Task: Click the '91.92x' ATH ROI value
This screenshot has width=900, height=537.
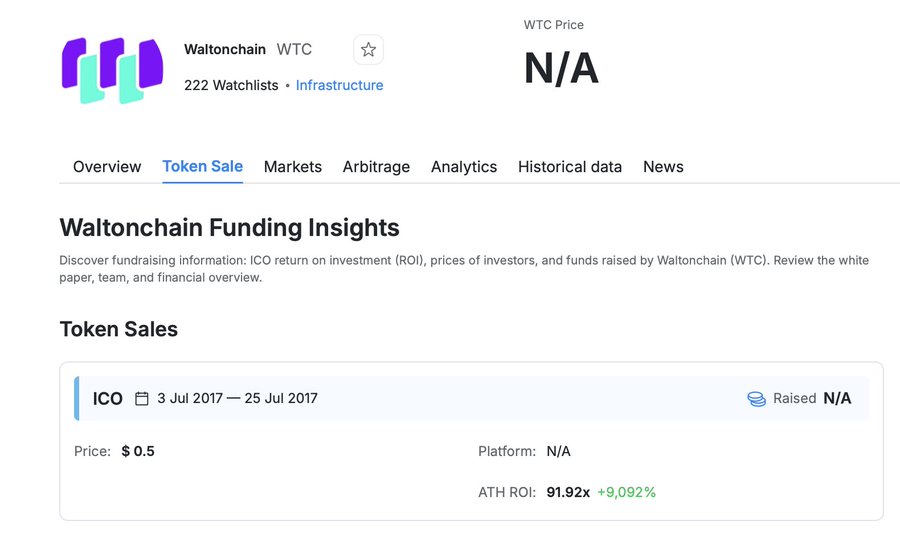Action: 568,492
